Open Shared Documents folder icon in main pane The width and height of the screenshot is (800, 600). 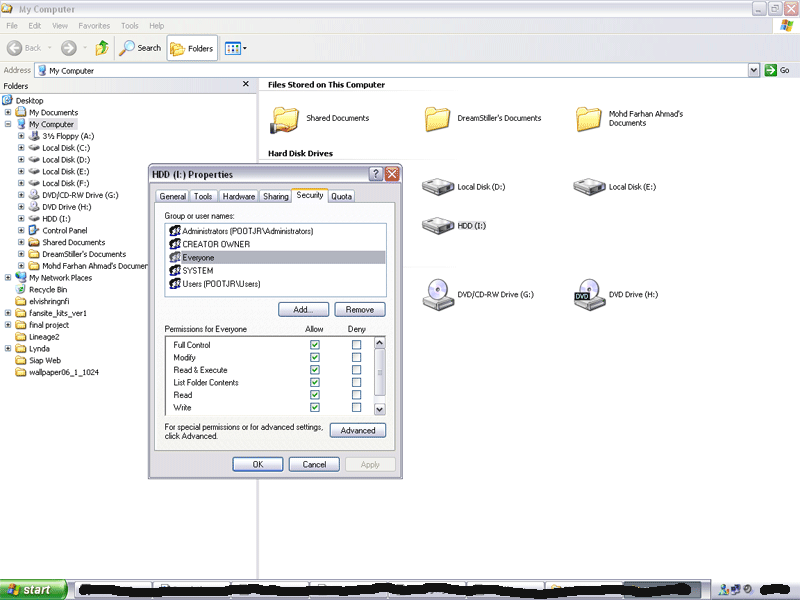284,120
